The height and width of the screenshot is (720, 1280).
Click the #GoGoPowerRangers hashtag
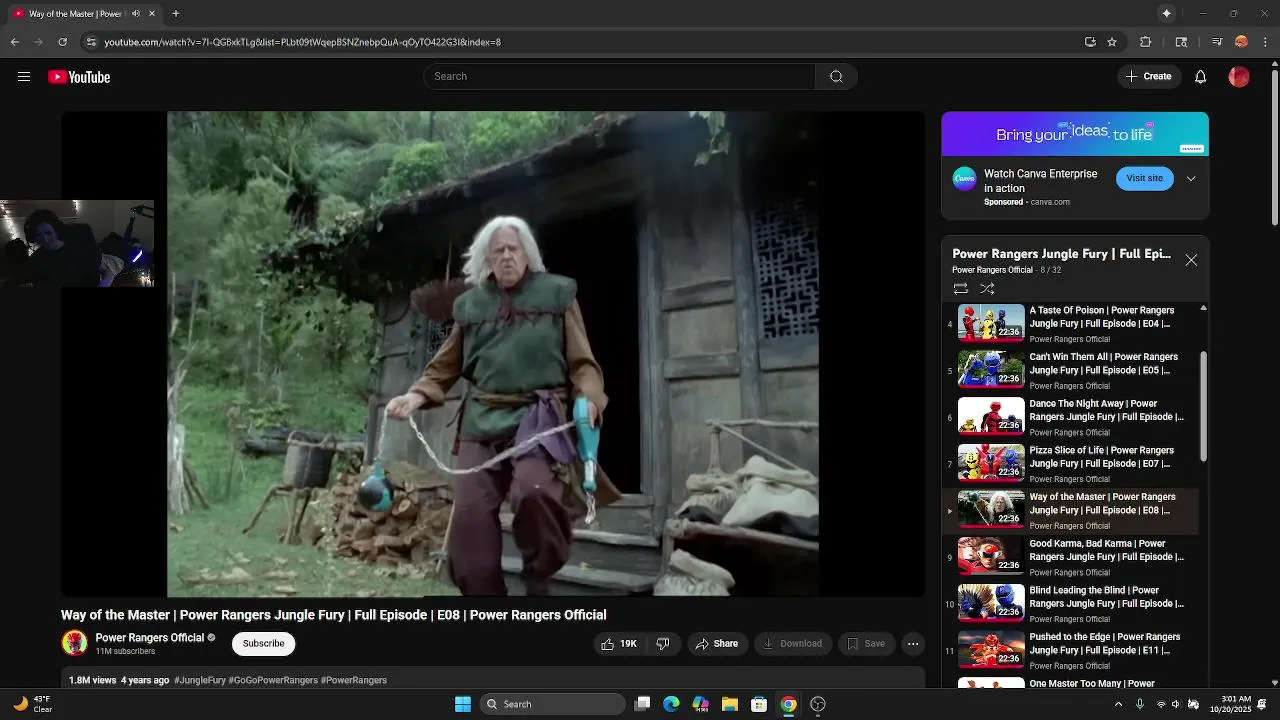point(272,680)
